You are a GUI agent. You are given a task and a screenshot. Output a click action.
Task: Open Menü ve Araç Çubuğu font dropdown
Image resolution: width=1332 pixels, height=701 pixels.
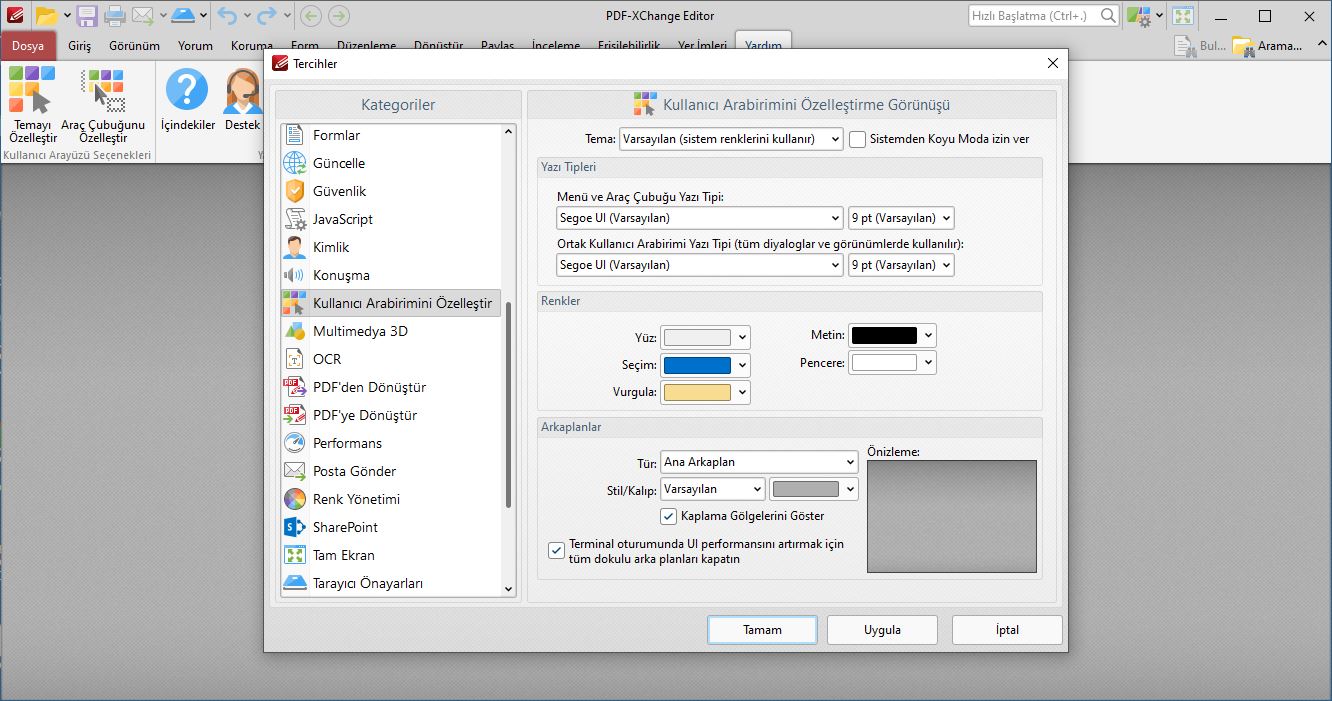pos(700,217)
